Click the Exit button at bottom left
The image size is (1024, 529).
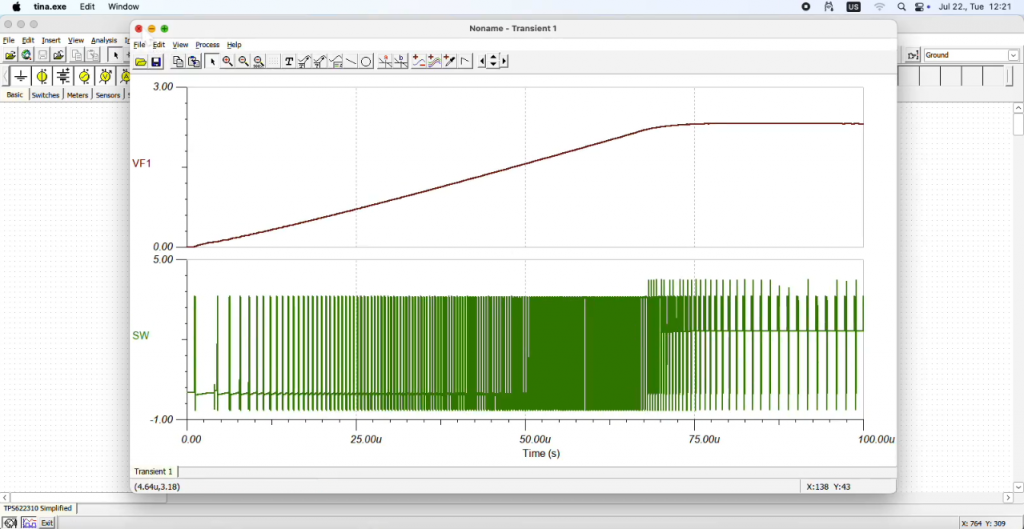[47, 523]
